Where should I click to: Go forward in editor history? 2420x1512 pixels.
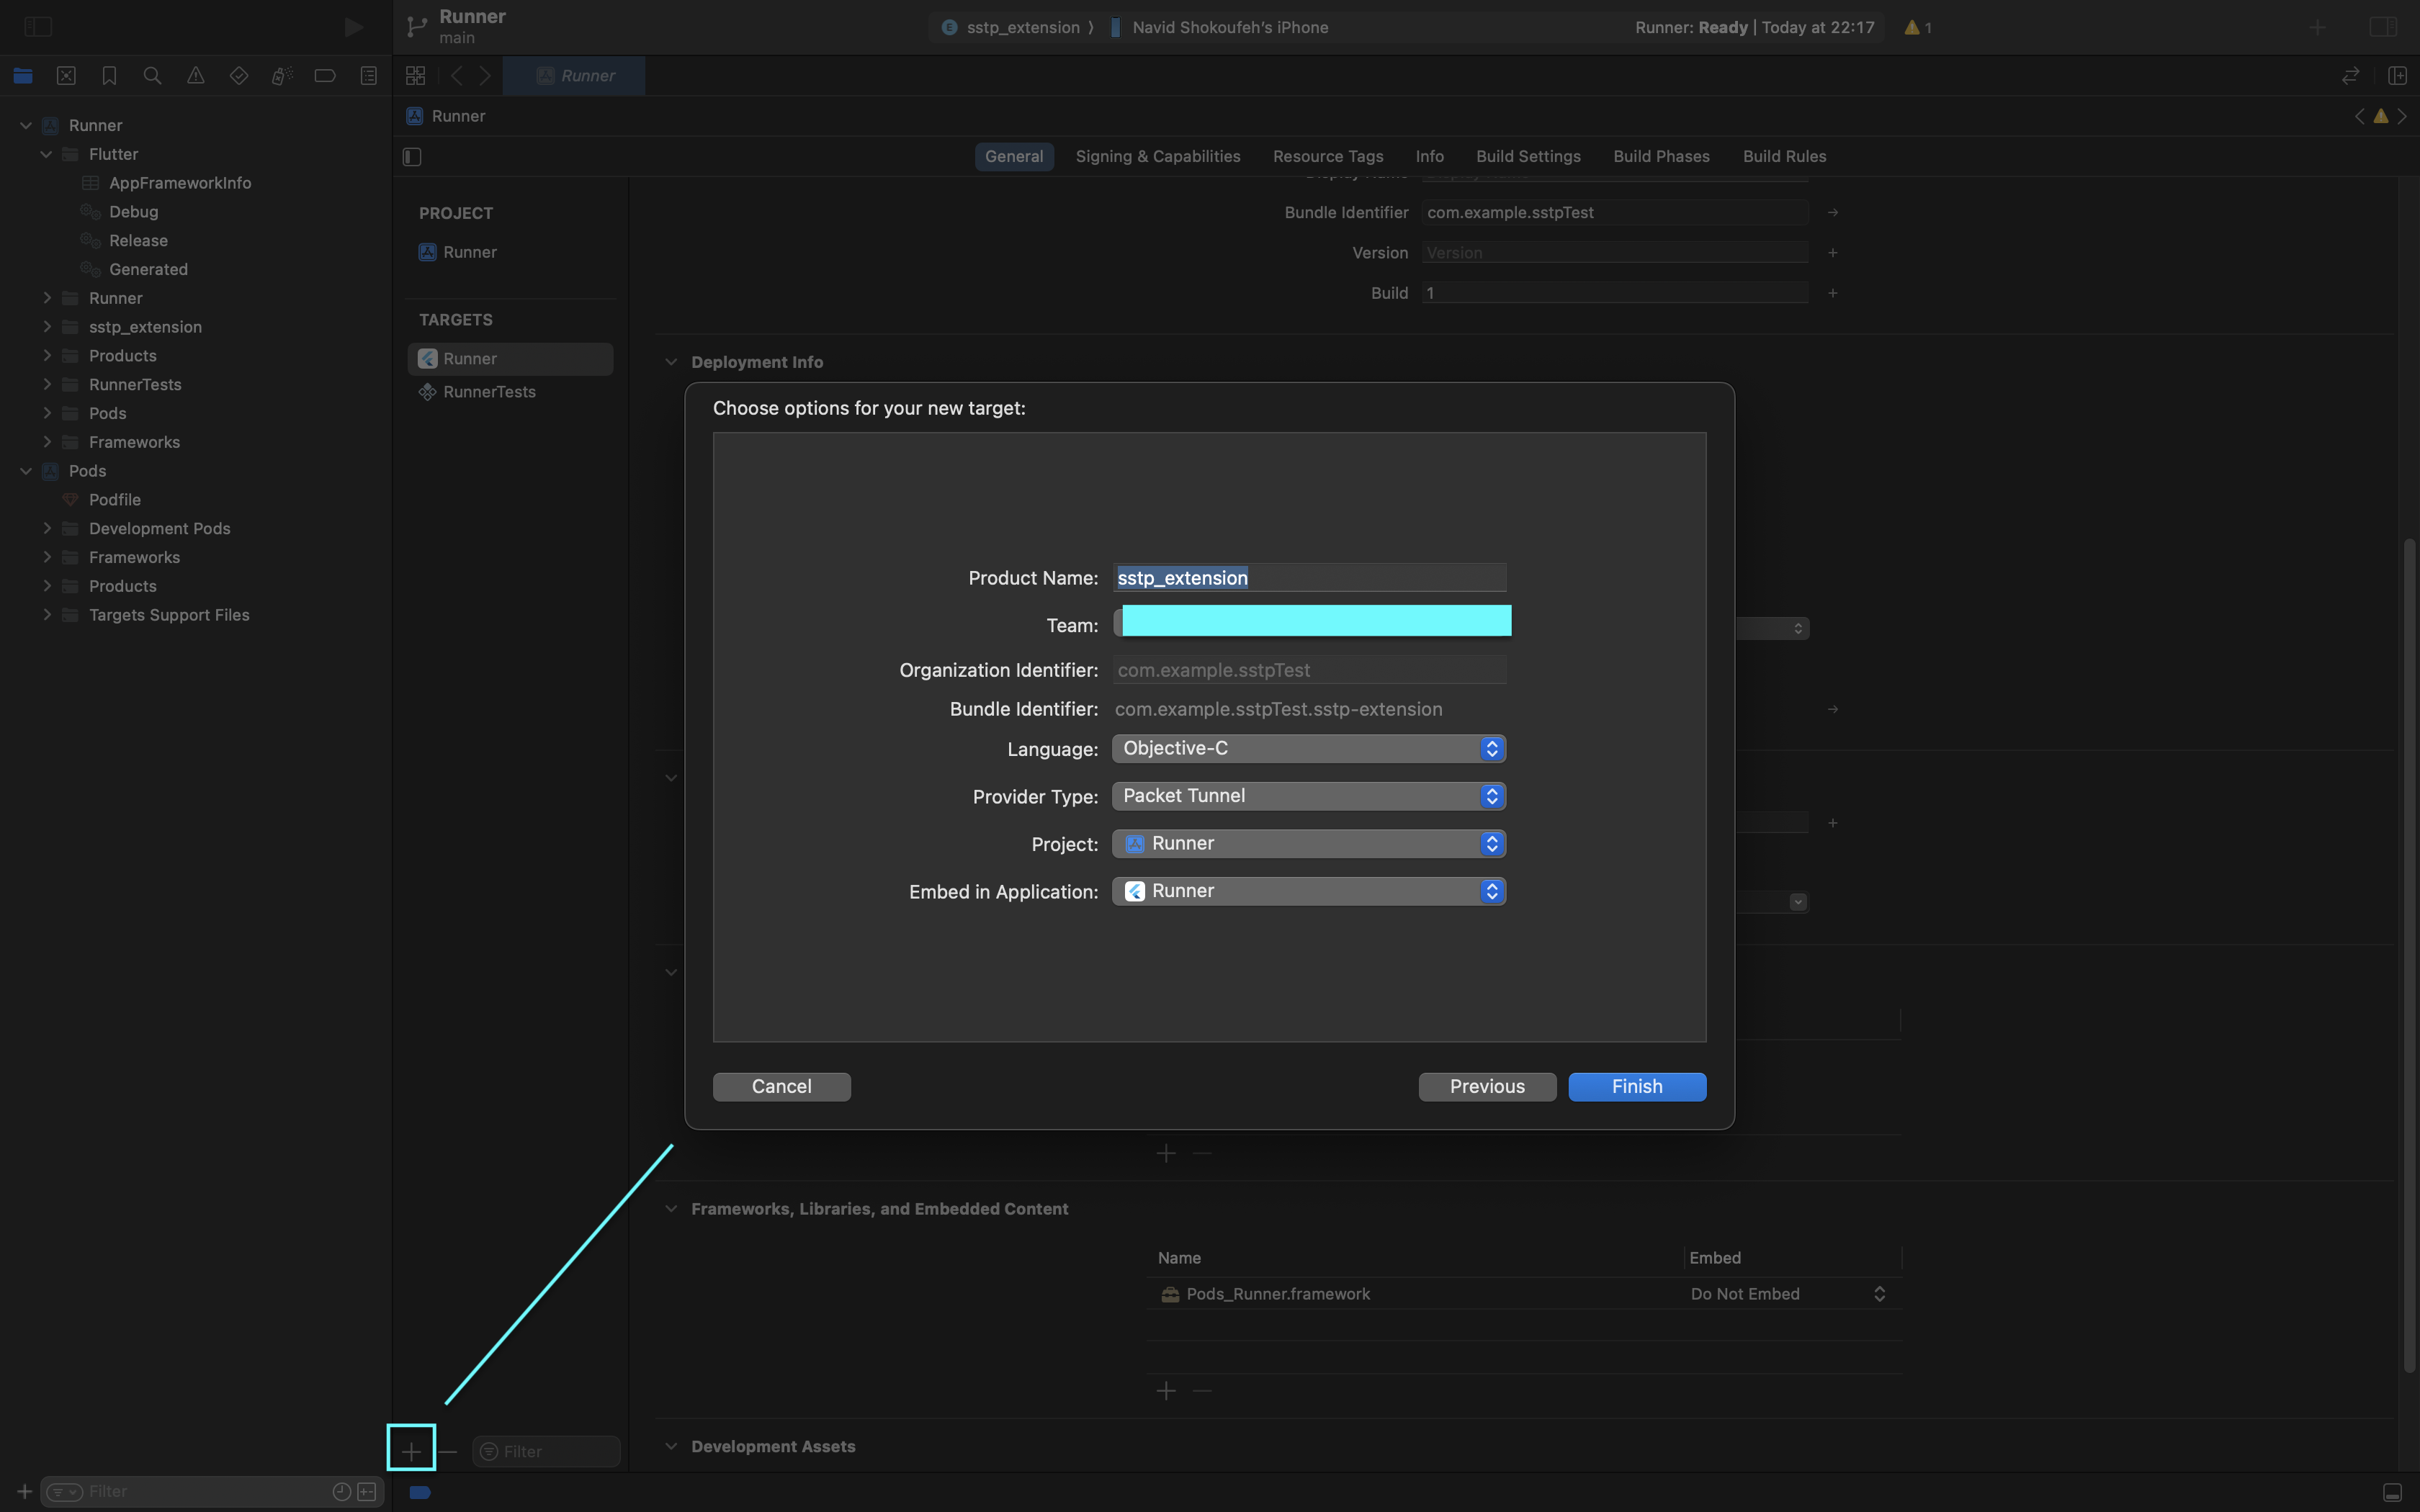[x=485, y=75]
